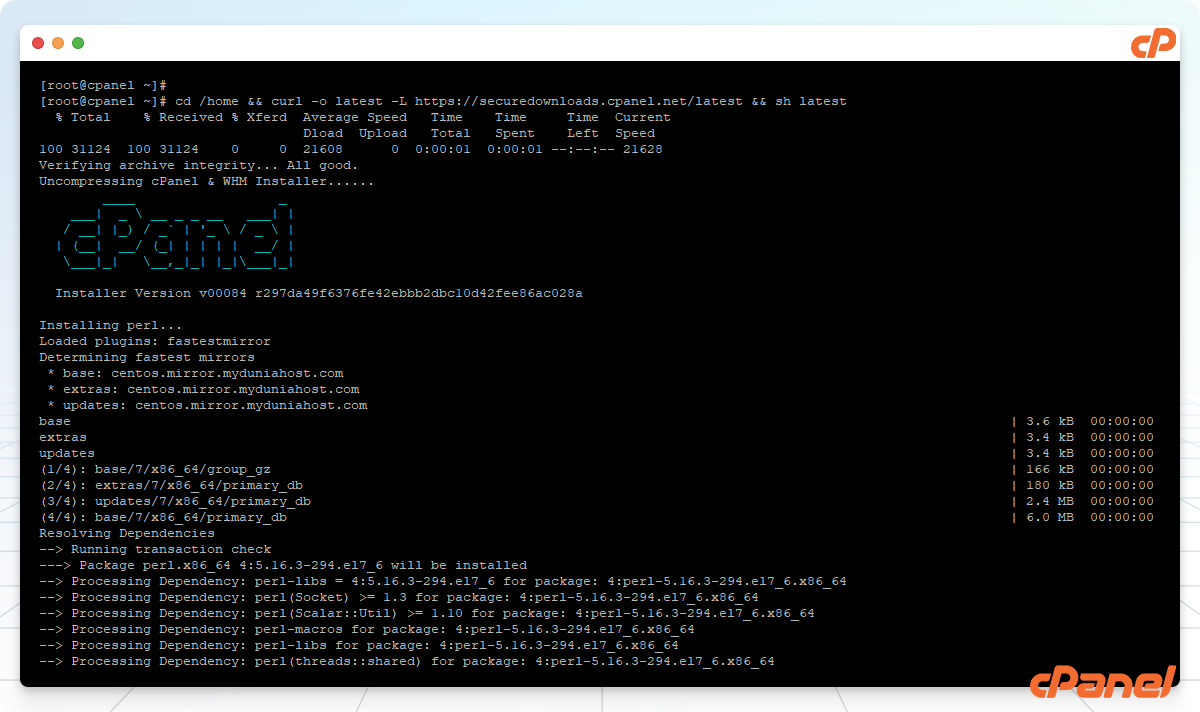This screenshot has height=712, width=1200.
Task: Click the first empty root@cpanel prompt line
Action: pyautogui.click(x=102, y=85)
